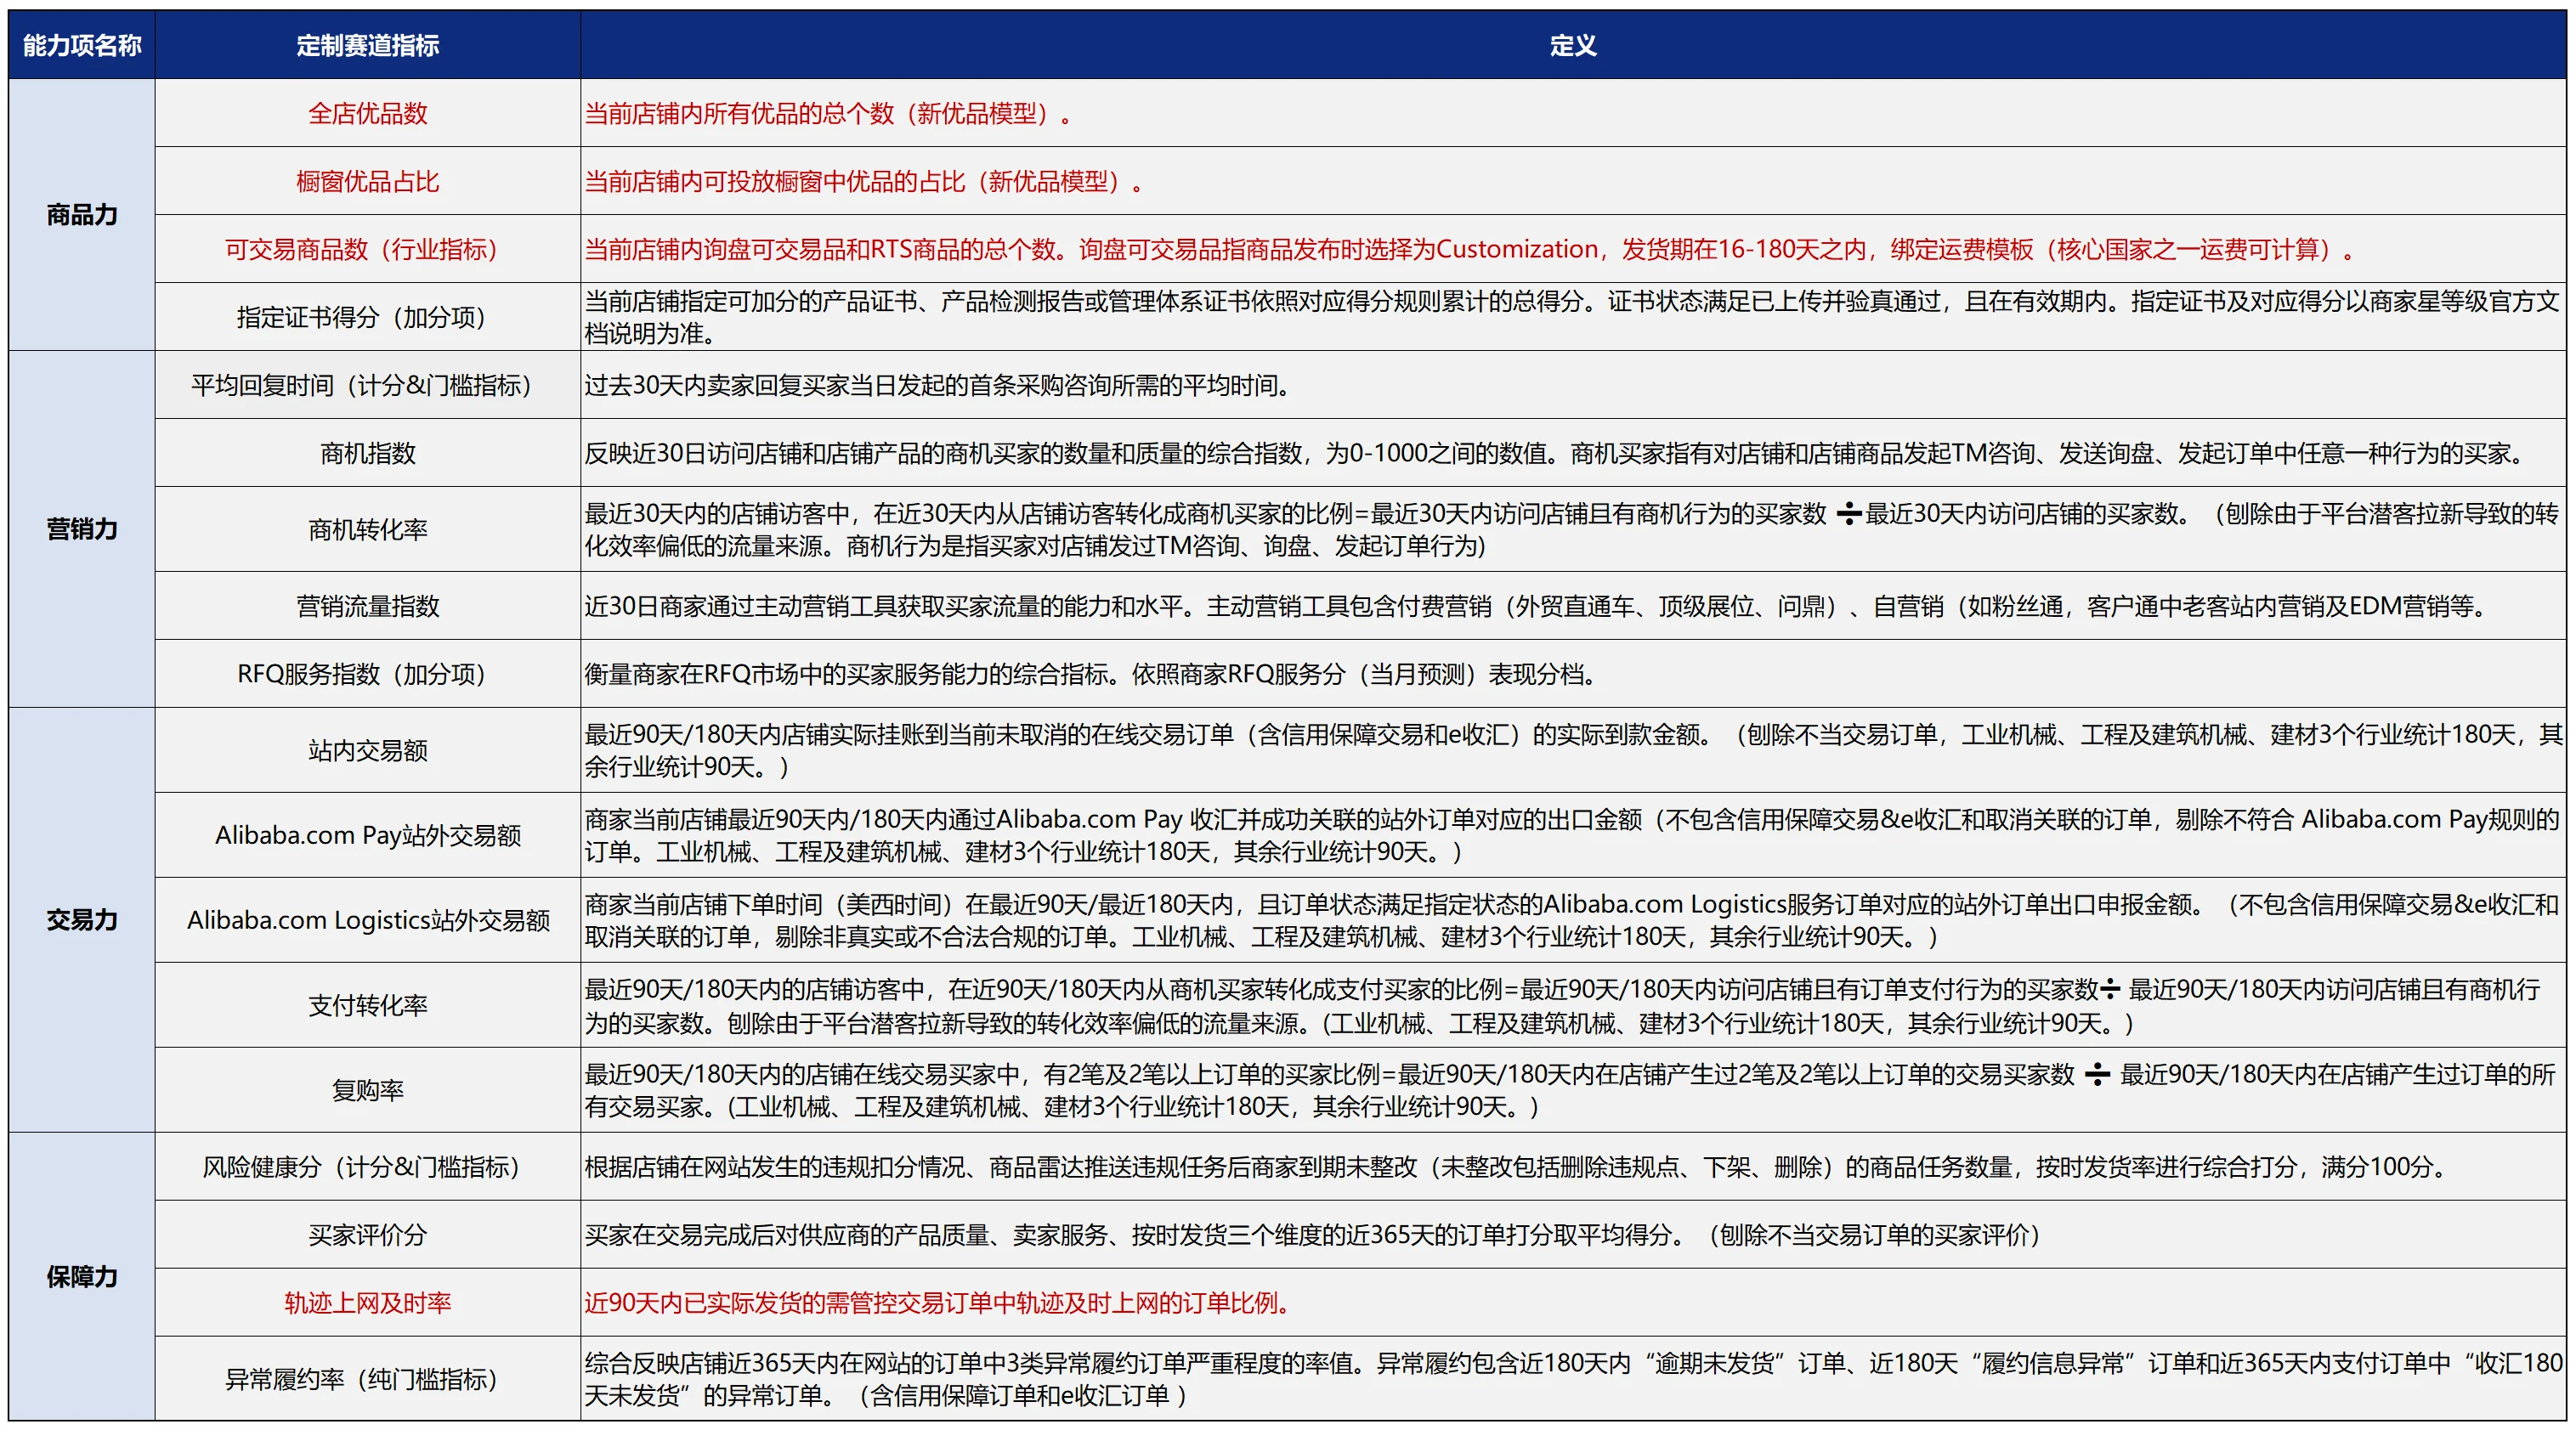Click 指定证书得分（加分项） cell

pos(368,317)
